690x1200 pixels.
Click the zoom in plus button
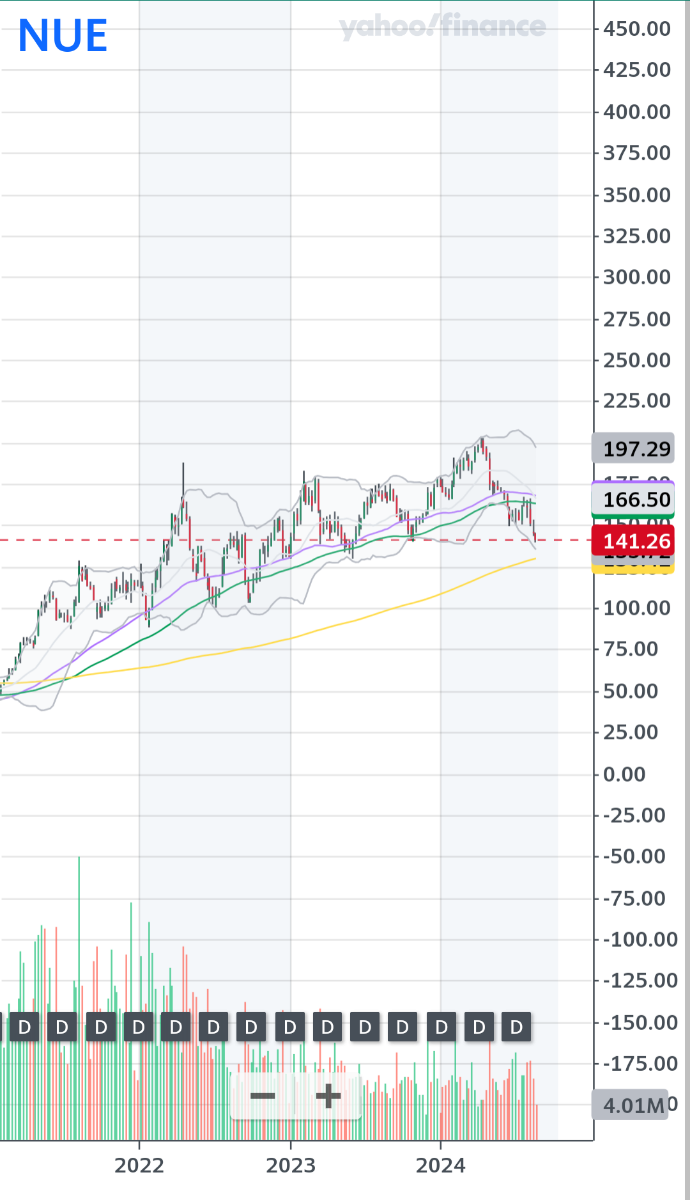(x=328, y=1096)
